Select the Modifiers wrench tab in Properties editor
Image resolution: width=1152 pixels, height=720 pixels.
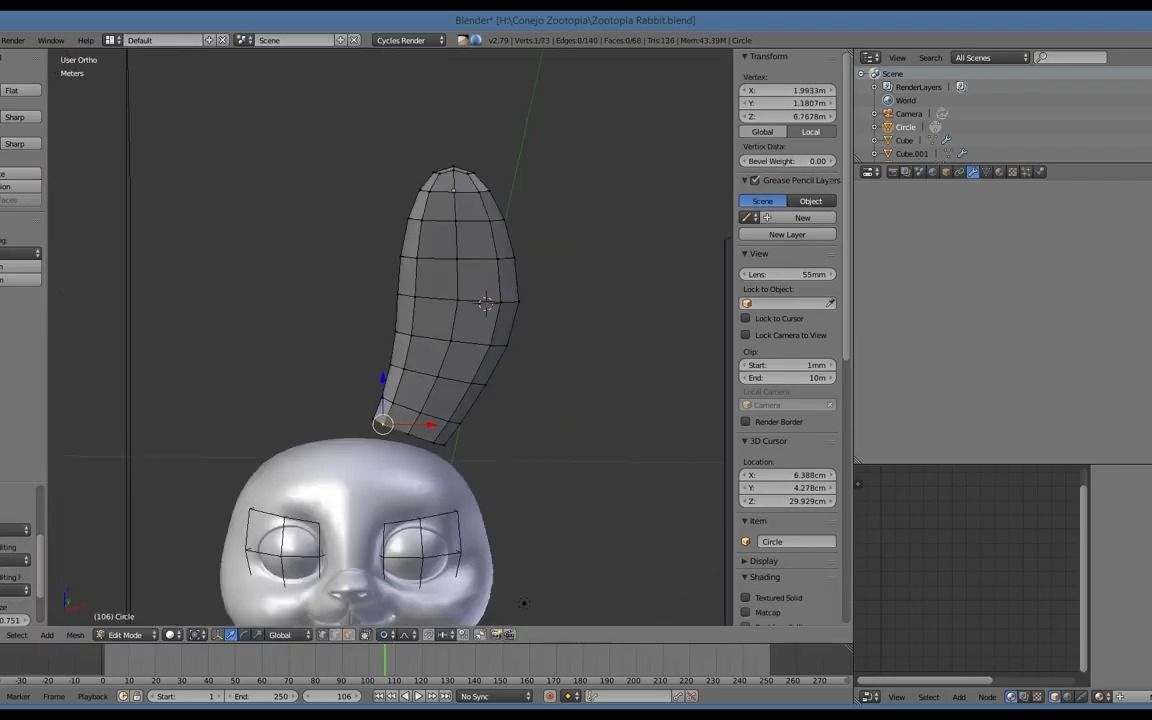972,171
